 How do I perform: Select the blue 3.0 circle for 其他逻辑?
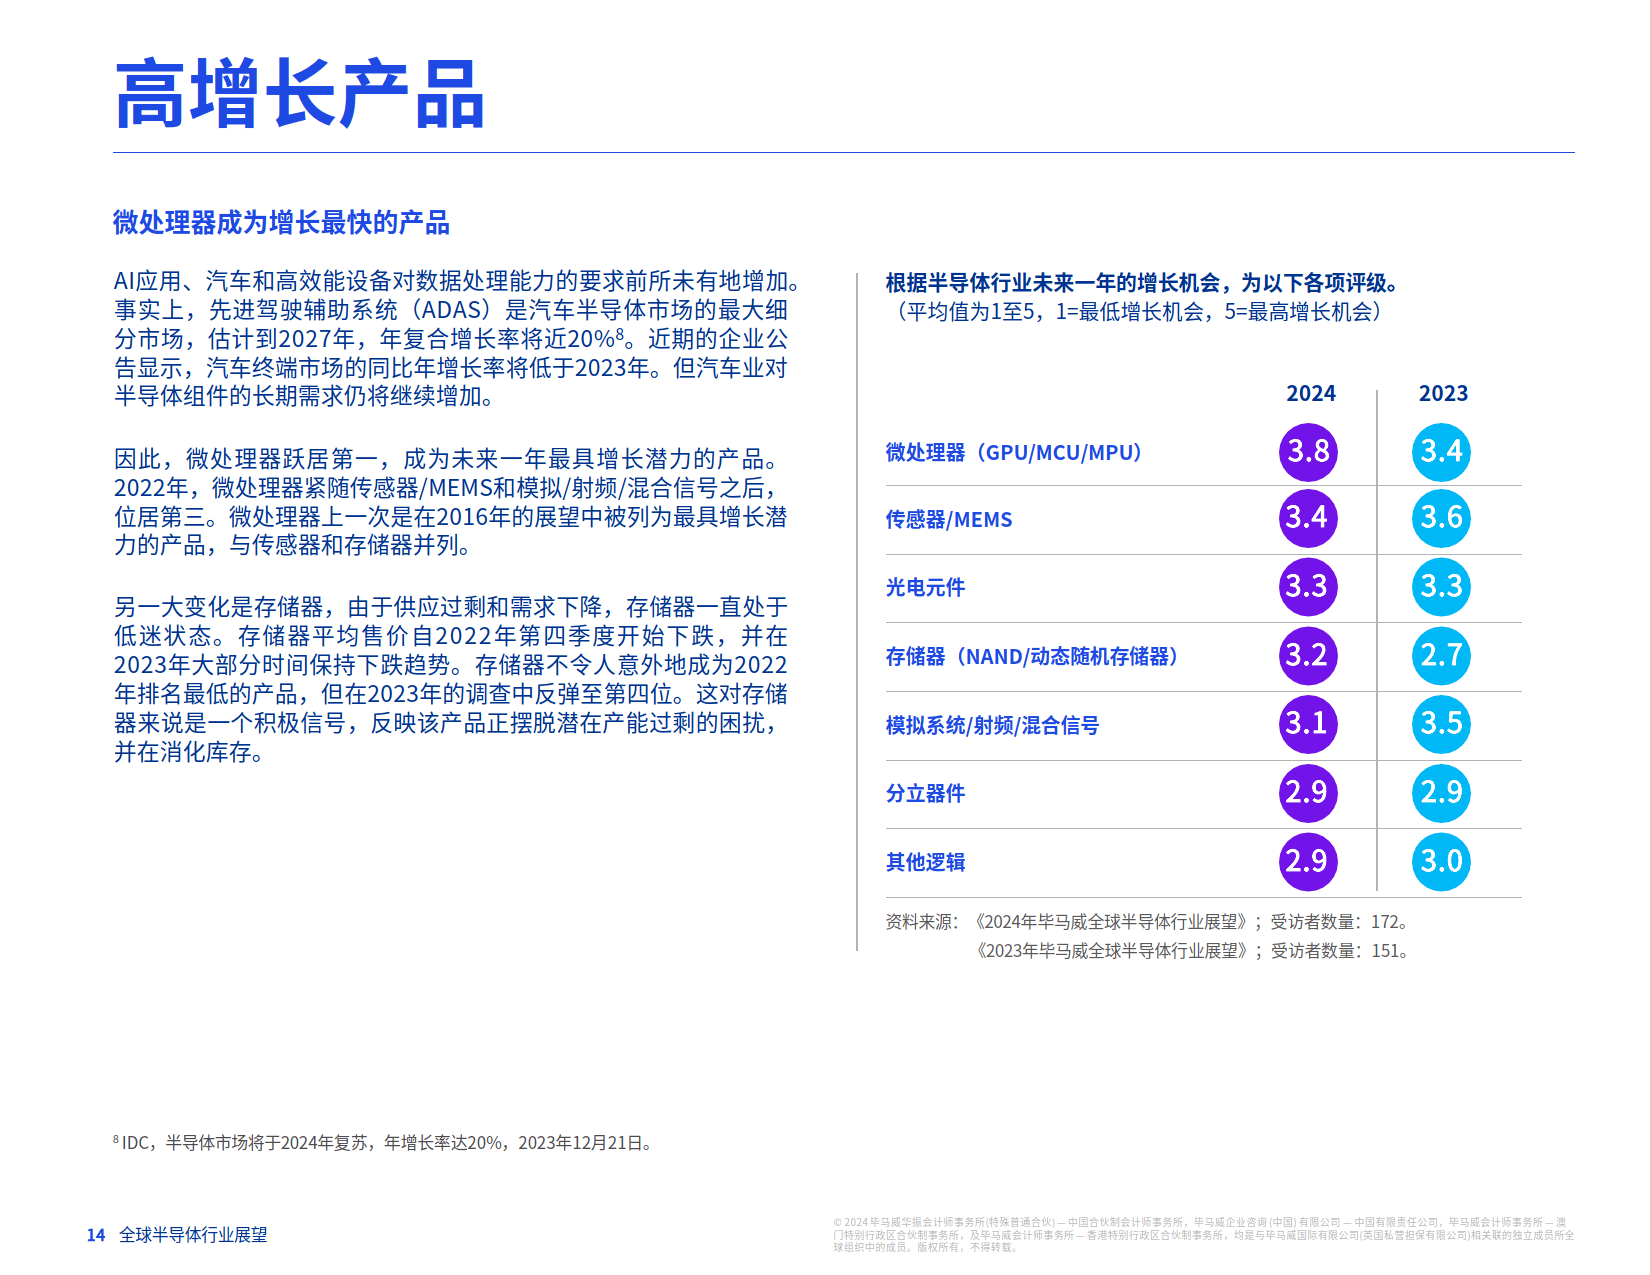(1441, 861)
